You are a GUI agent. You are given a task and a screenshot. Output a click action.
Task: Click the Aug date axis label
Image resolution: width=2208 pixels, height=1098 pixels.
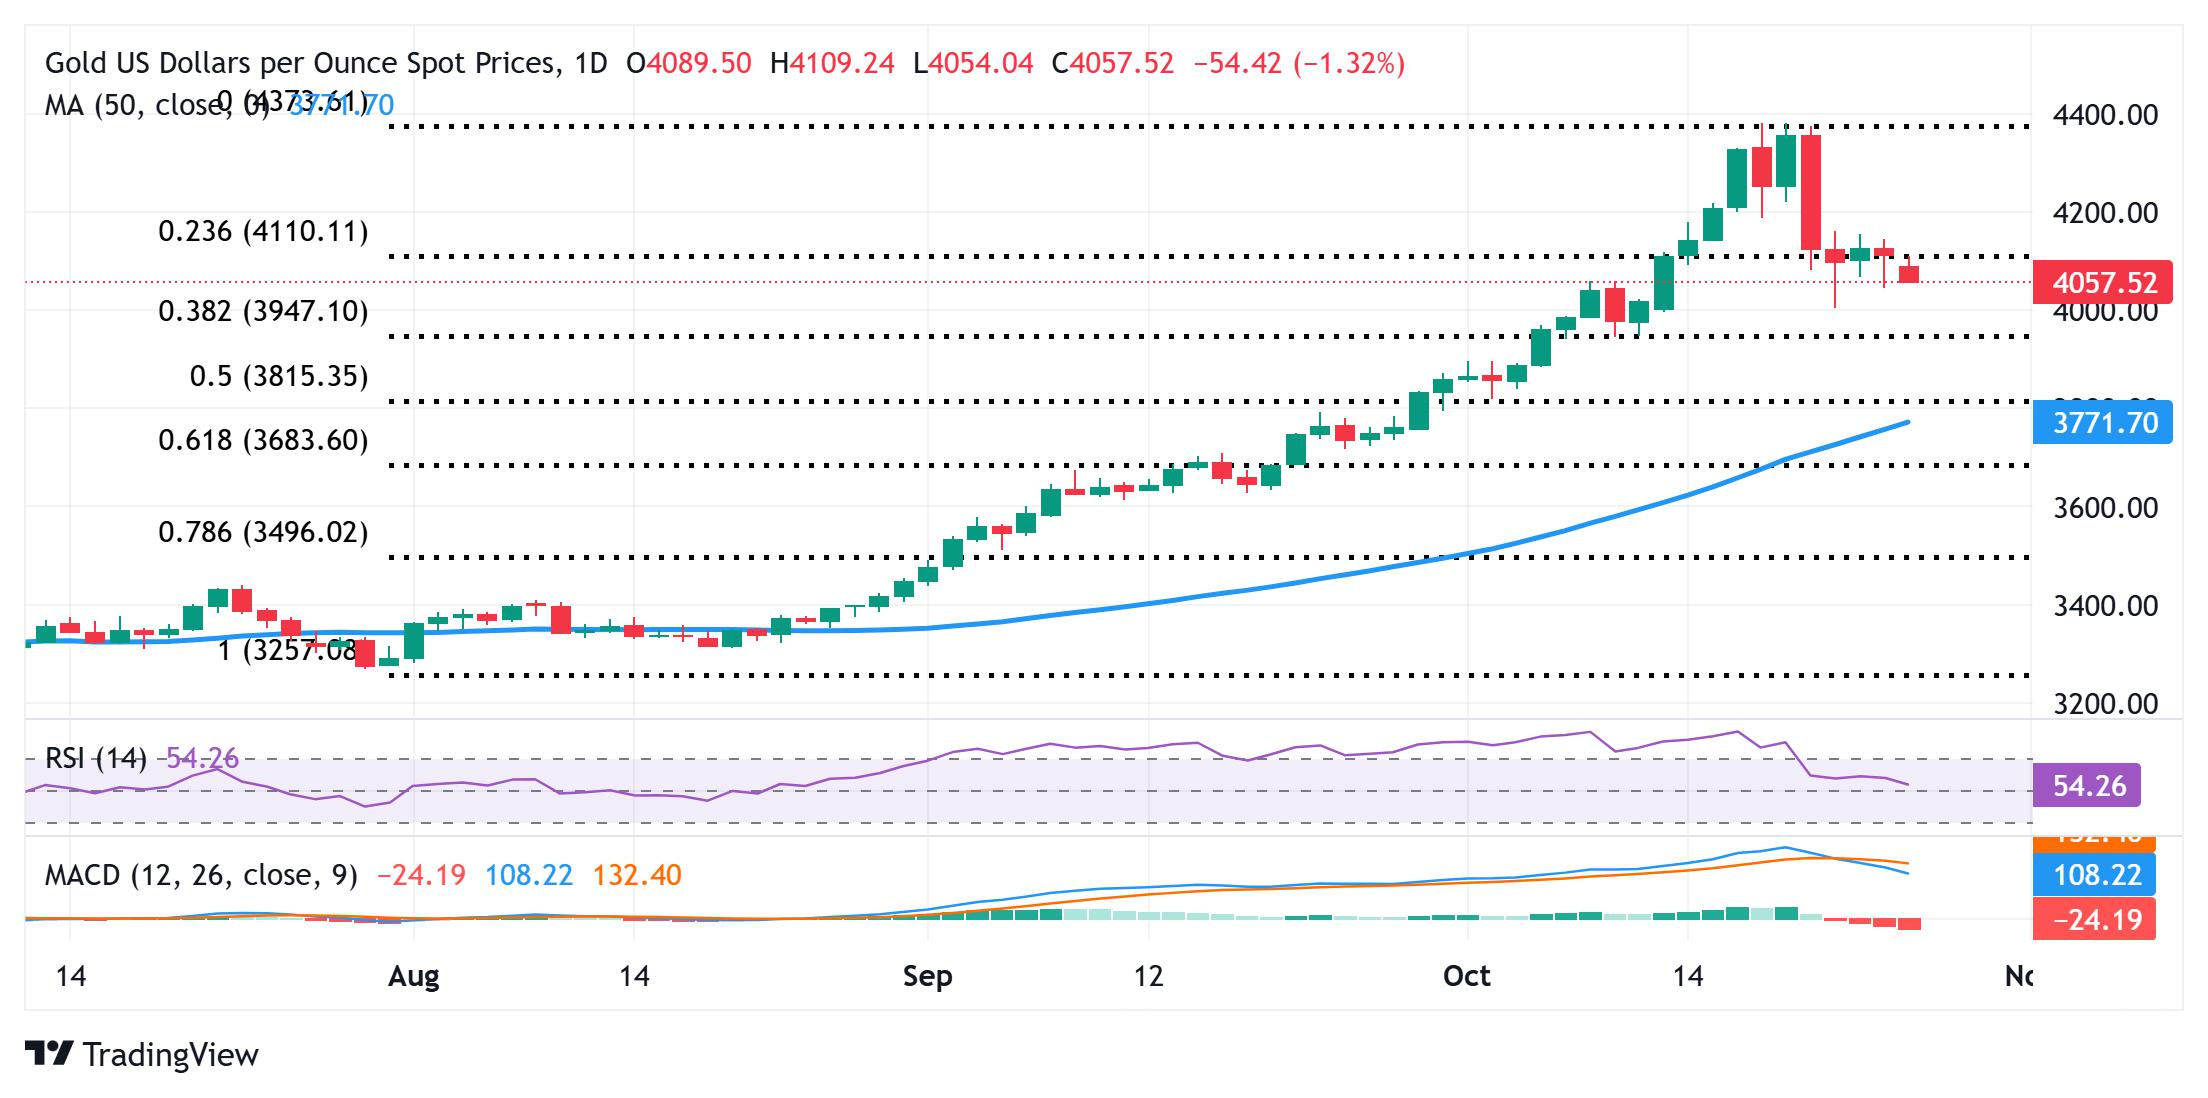tap(413, 976)
